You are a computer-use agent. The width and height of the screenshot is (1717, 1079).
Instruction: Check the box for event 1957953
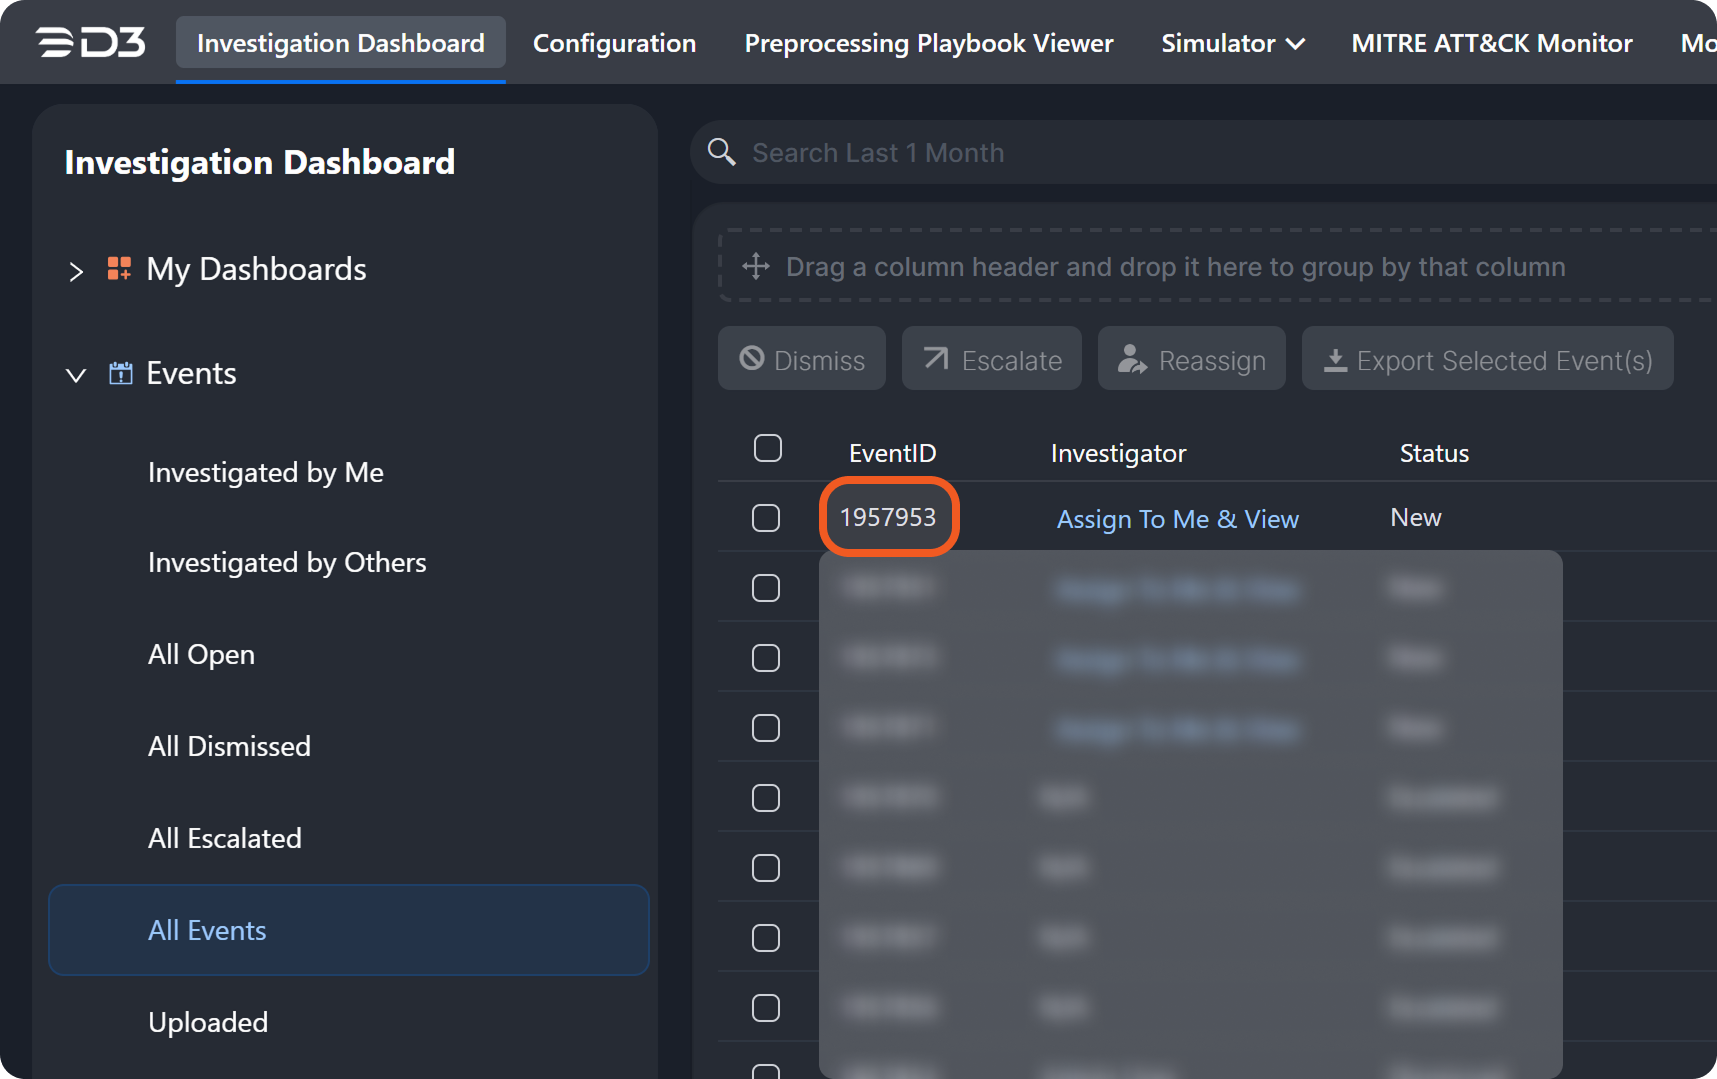point(766,518)
